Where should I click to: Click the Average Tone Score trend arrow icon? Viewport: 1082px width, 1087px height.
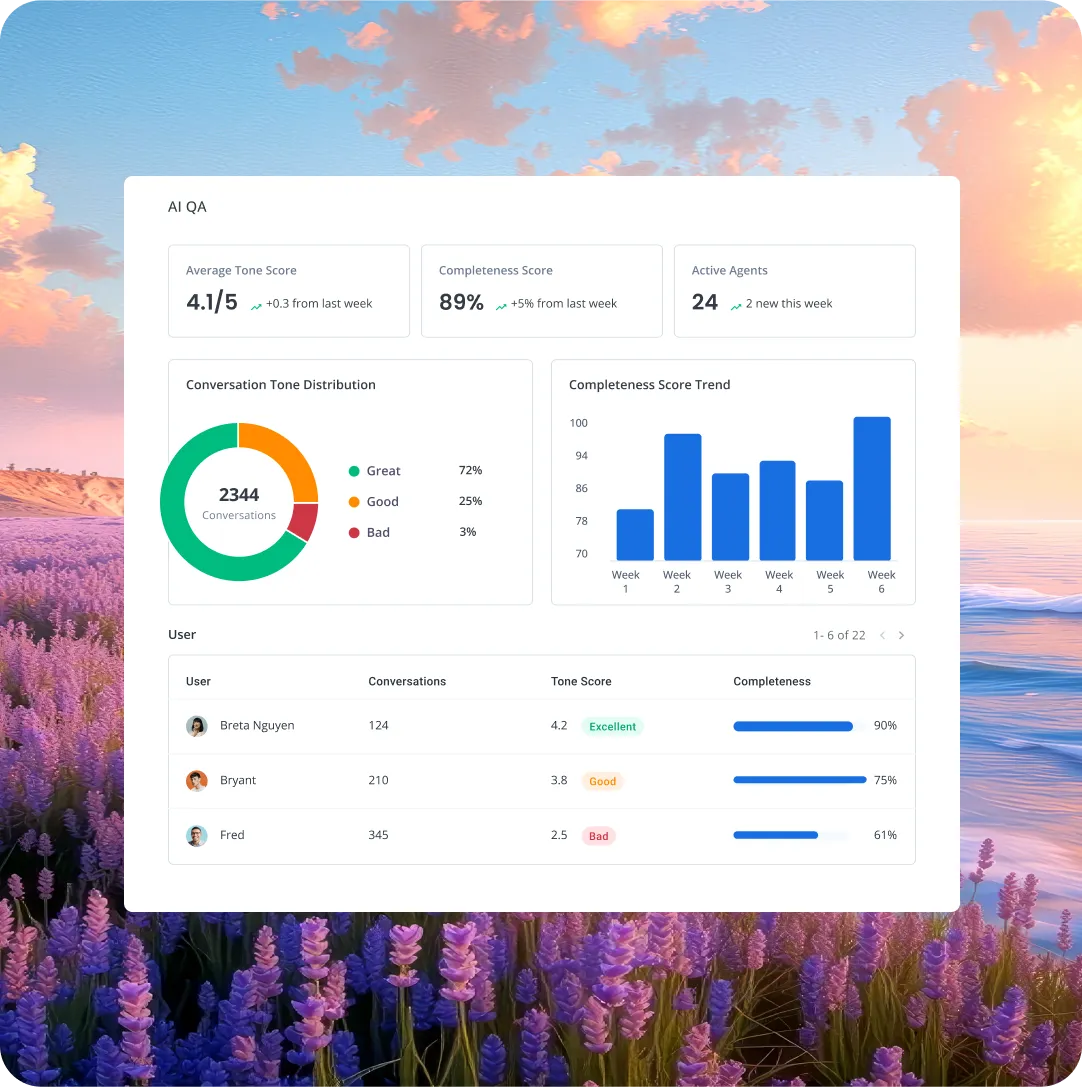point(256,305)
